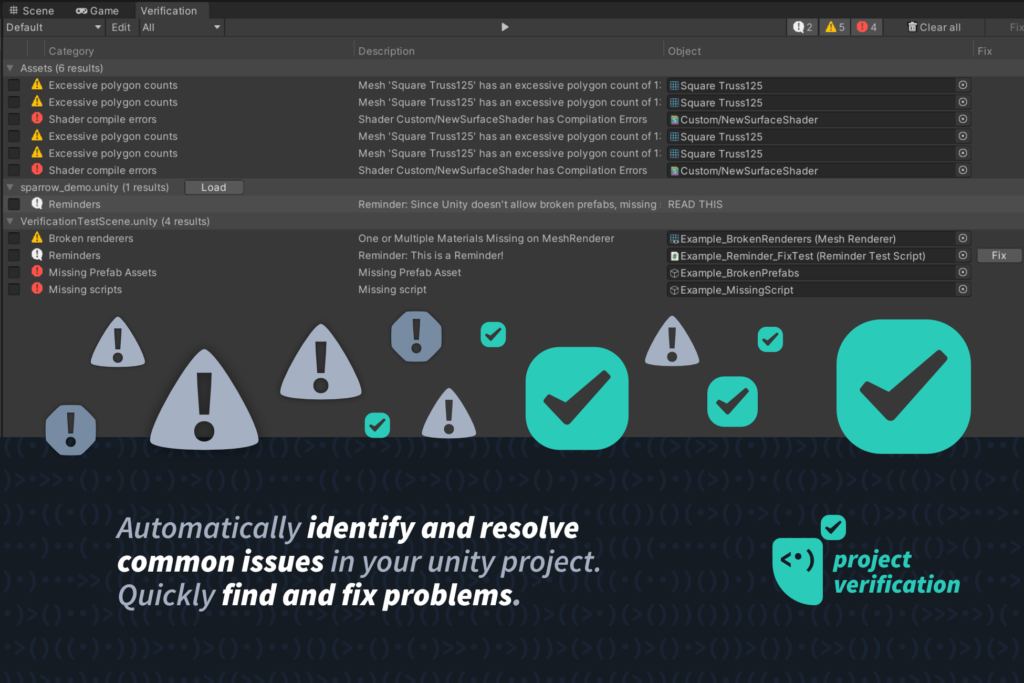Viewport: 1024px width, 683px height.
Task: Collapse the Assets results group
Action: pyautogui.click(x=11, y=68)
